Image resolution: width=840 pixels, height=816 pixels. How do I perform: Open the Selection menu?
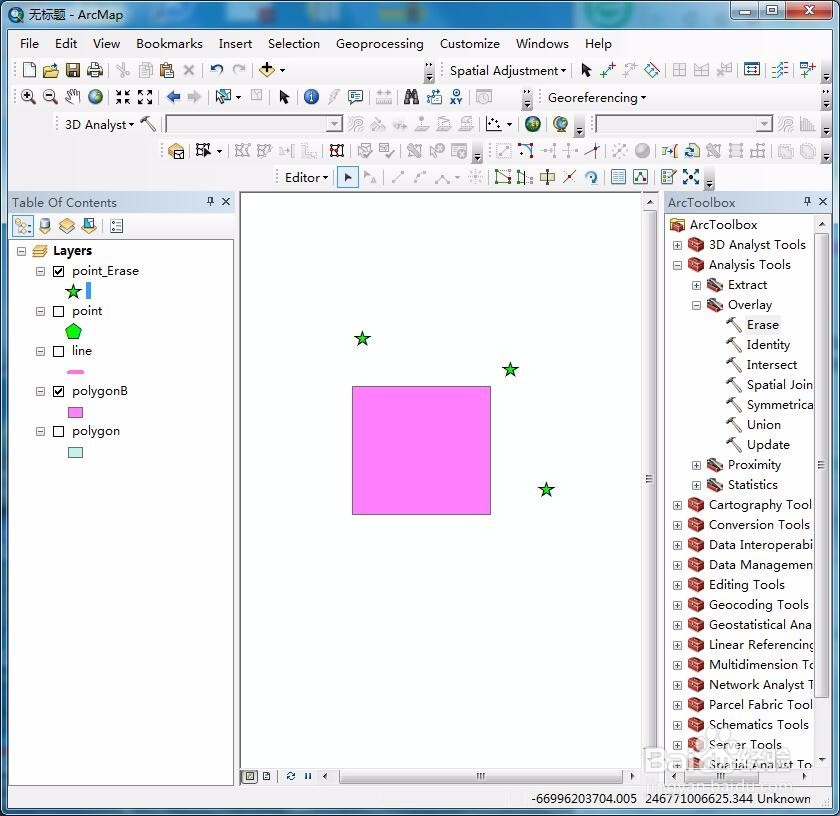(x=294, y=43)
